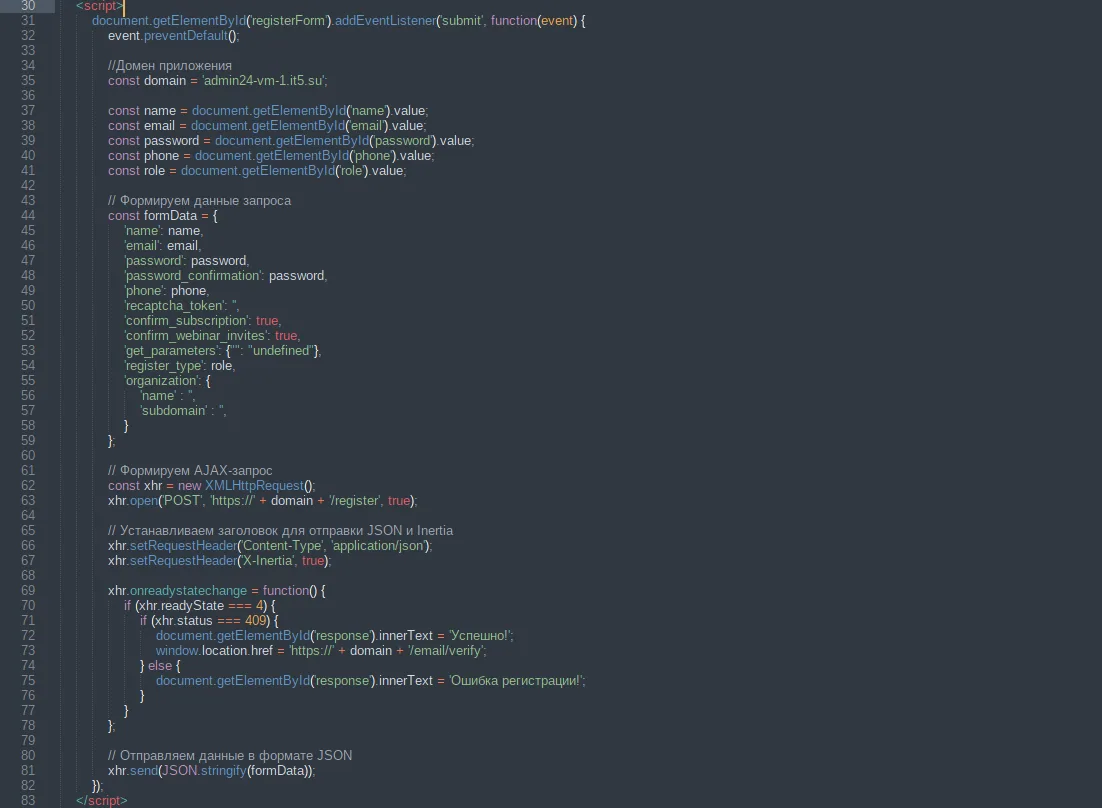The image size is (1102, 808).
Task: Click the domain string 'admin24-vm-1.it5.su'
Action: tap(263, 81)
